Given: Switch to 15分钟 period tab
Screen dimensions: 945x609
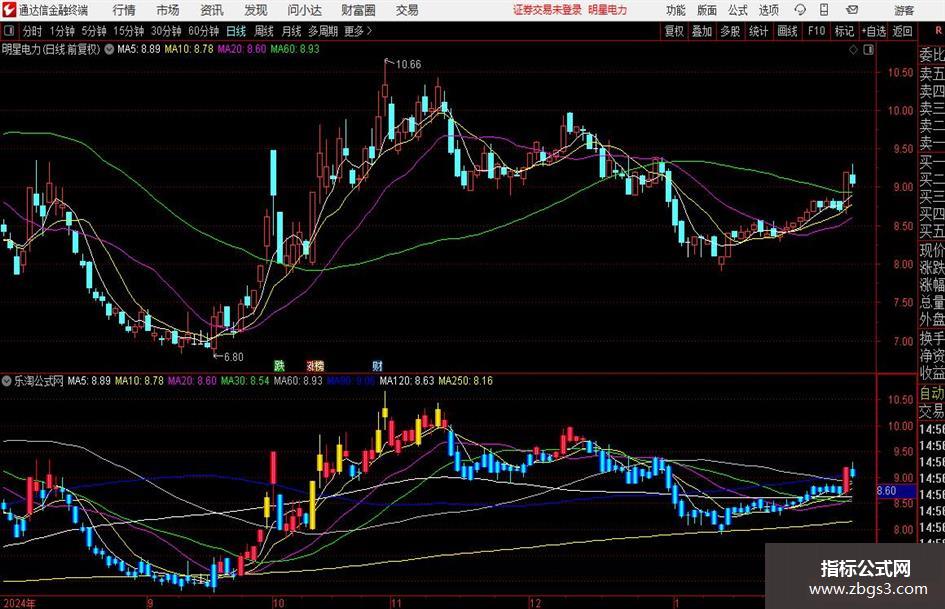Looking at the screenshot, I should pyautogui.click(x=129, y=31).
